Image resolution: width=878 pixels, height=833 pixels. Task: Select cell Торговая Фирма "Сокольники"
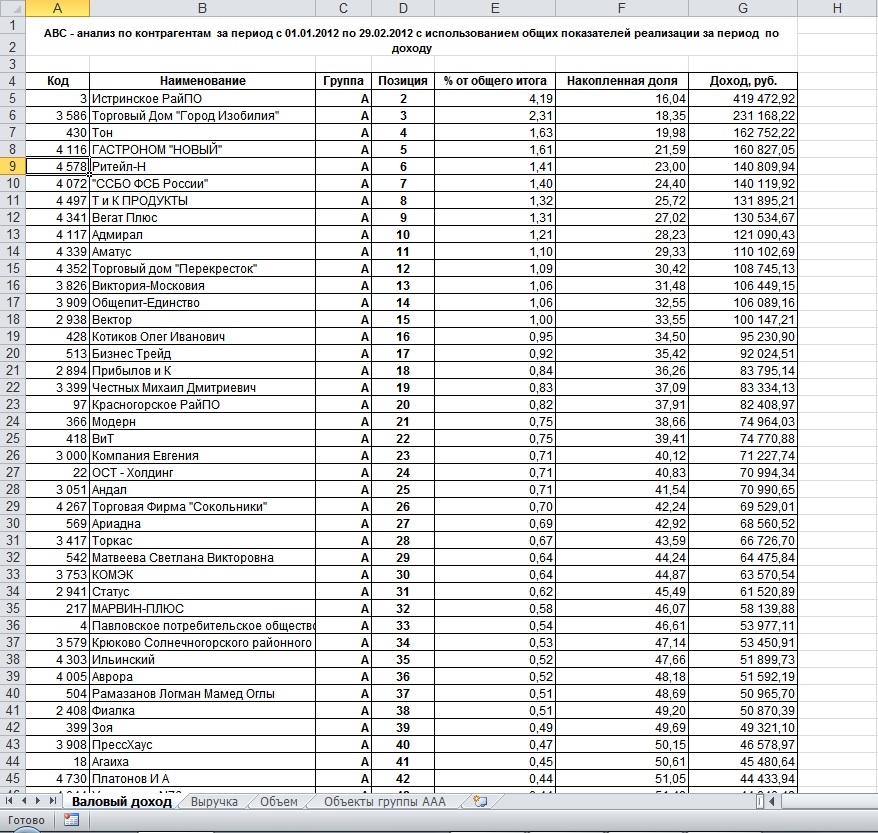[x=202, y=506]
